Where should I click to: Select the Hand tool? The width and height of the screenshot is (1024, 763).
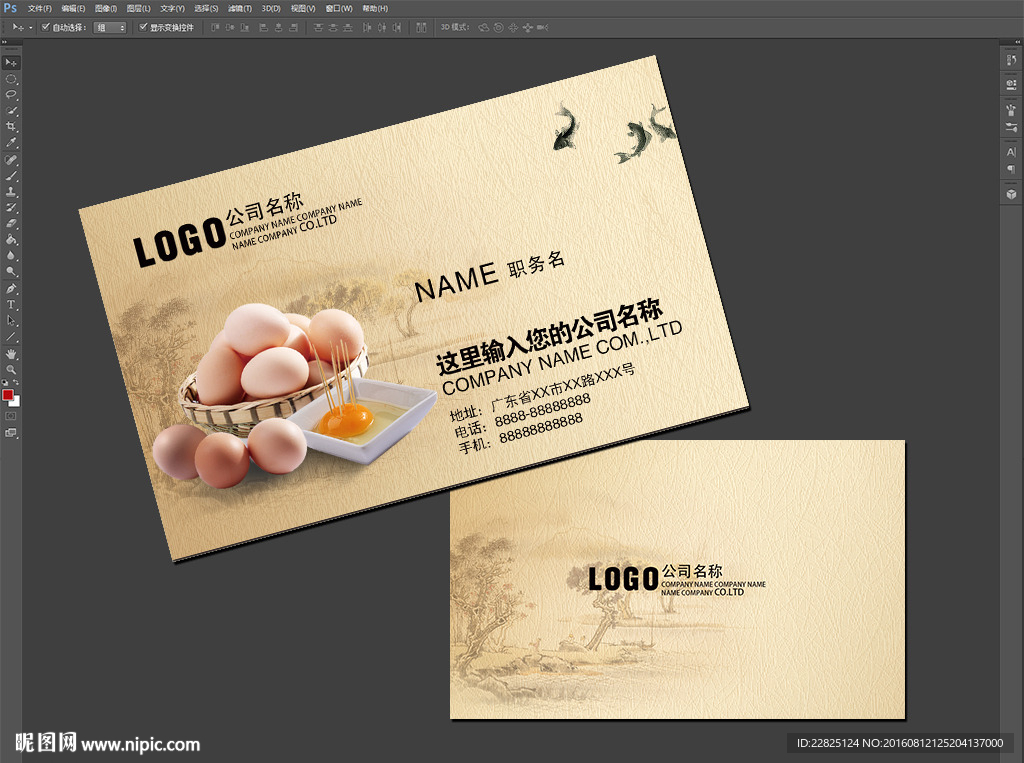pos(11,354)
